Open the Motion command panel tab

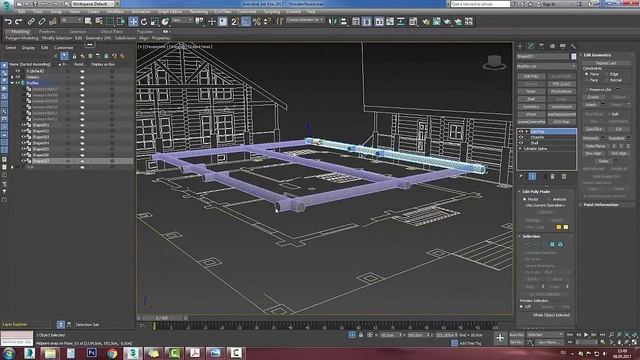(x=552, y=46)
